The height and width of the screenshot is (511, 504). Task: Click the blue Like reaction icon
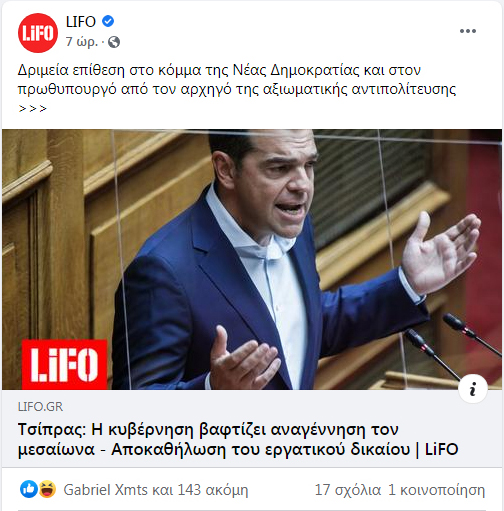coord(29,489)
